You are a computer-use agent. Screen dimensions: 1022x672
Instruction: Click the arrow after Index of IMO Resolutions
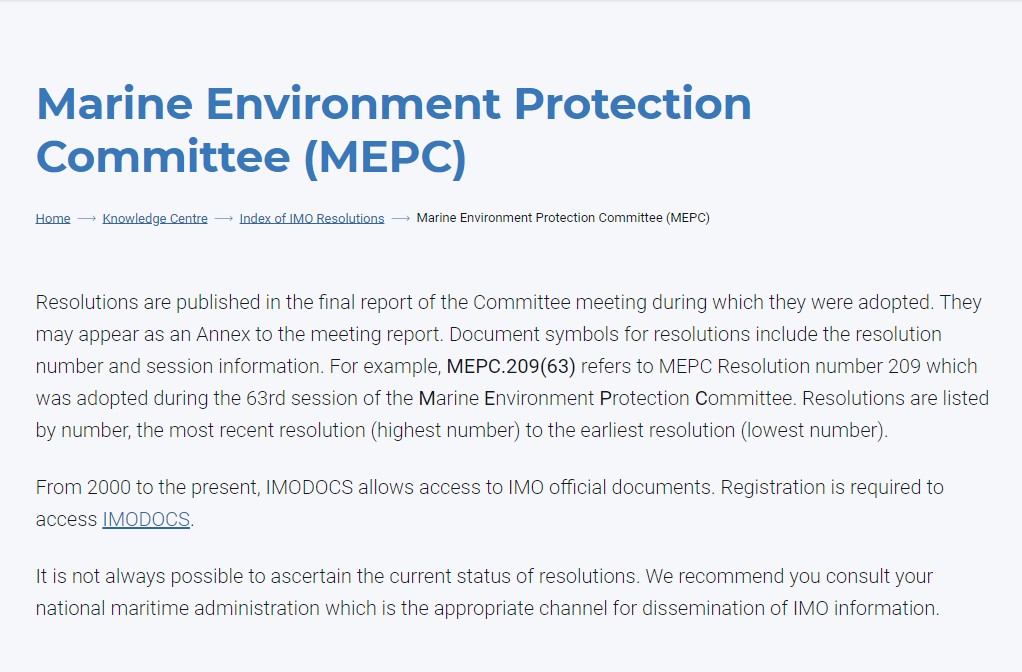tap(400, 218)
